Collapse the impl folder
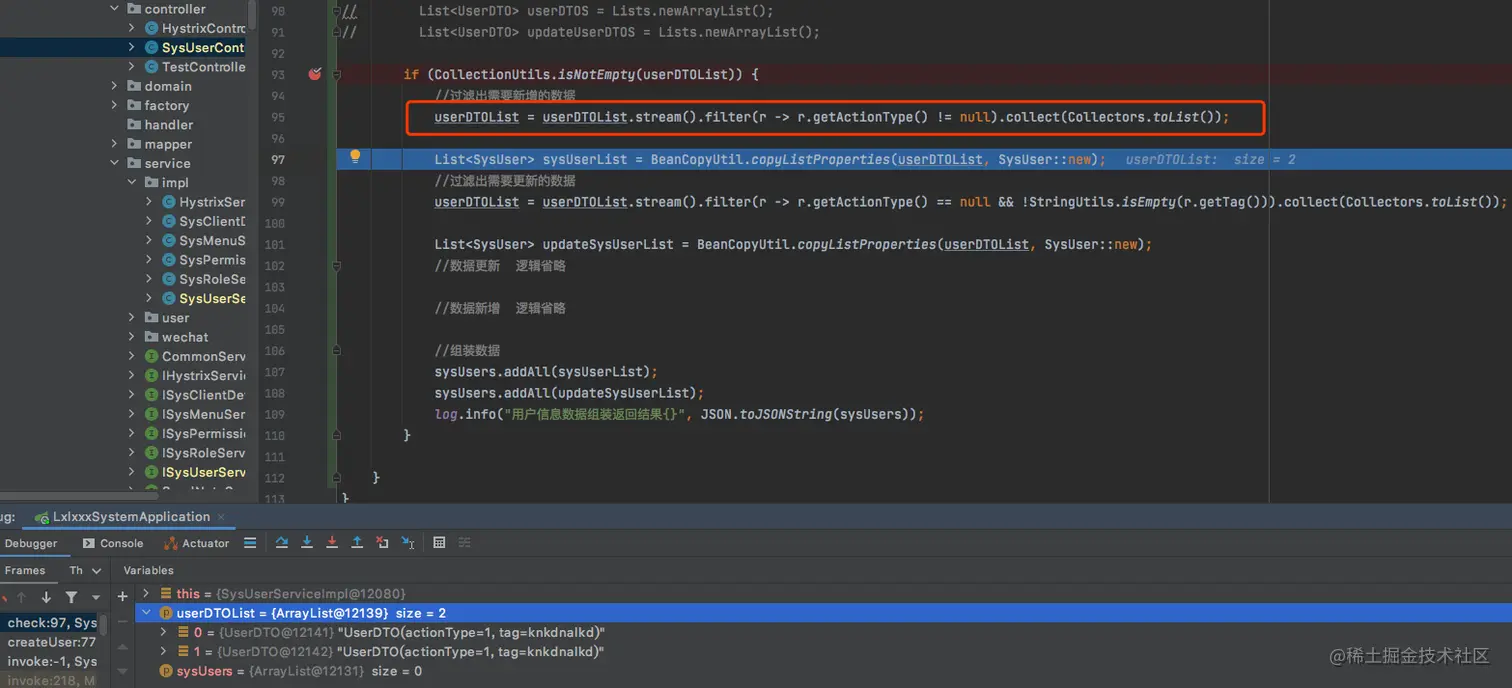This screenshot has height=688, width=1512. coord(132,182)
